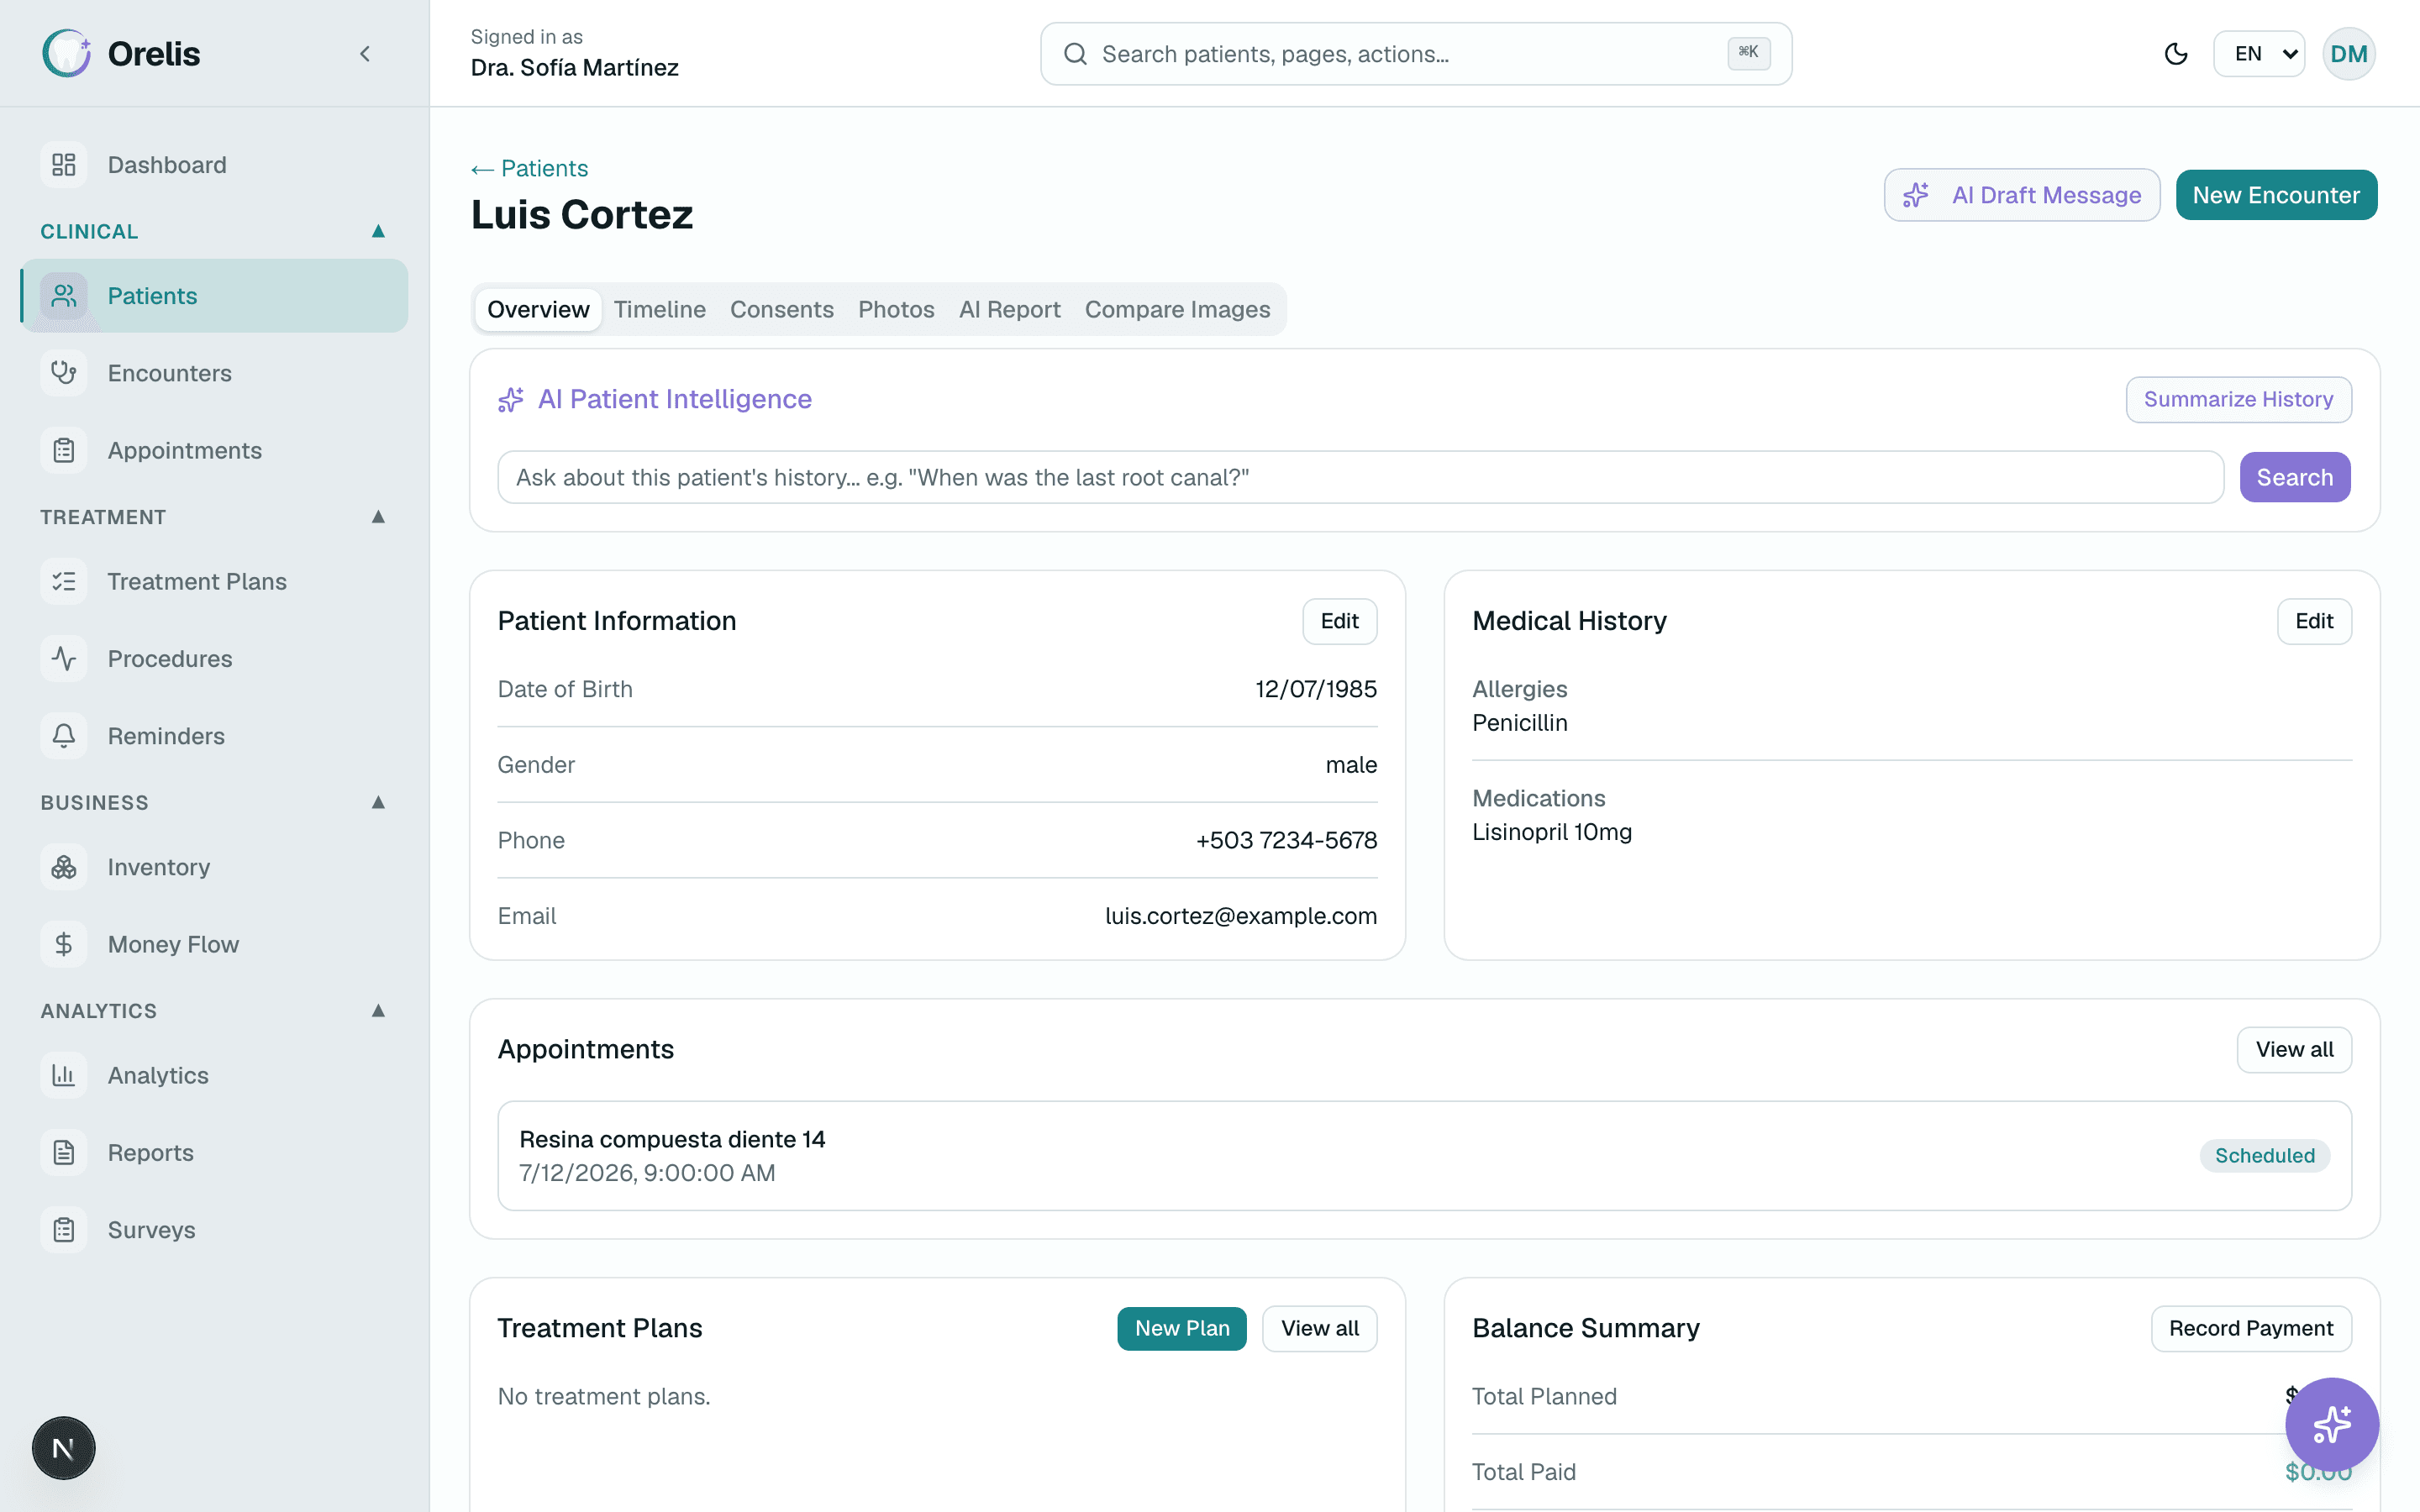Viewport: 2420px width, 1512px height.
Task: Collapse the sidebar with chevron
Action: 365,54
